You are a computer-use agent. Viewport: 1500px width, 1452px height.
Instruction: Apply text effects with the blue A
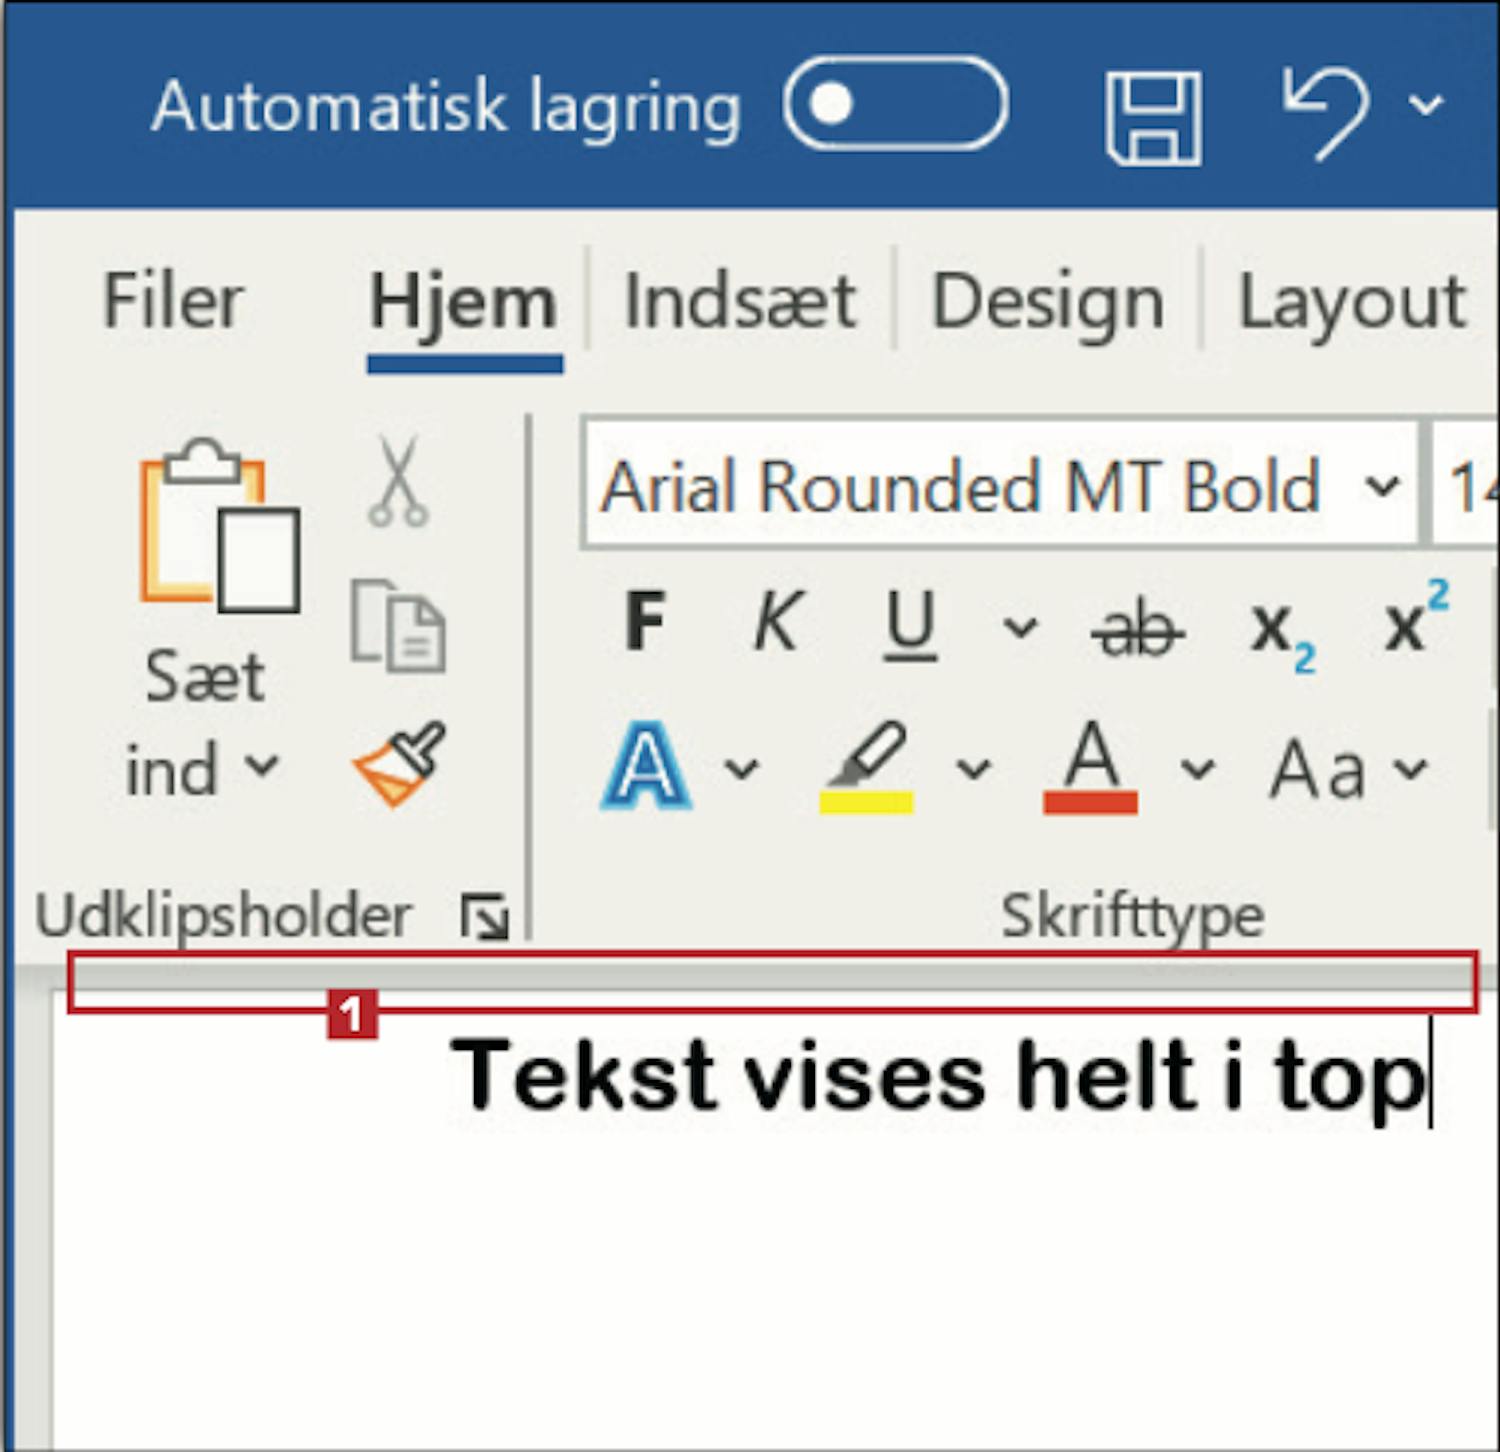(646, 766)
